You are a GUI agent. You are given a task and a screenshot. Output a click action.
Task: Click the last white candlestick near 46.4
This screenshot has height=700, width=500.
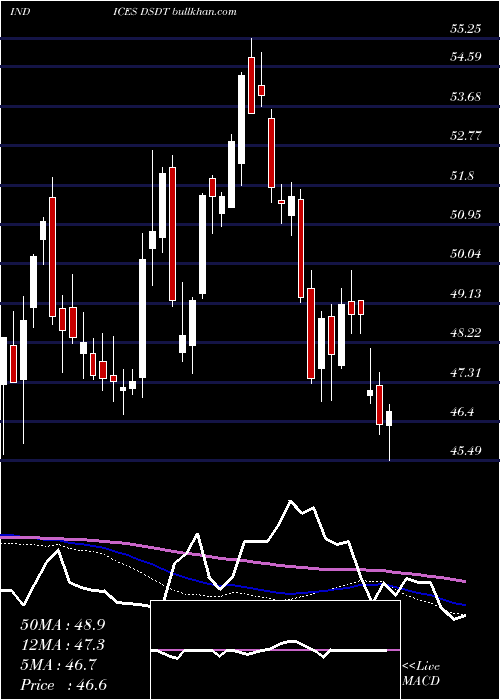tap(389, 419)
